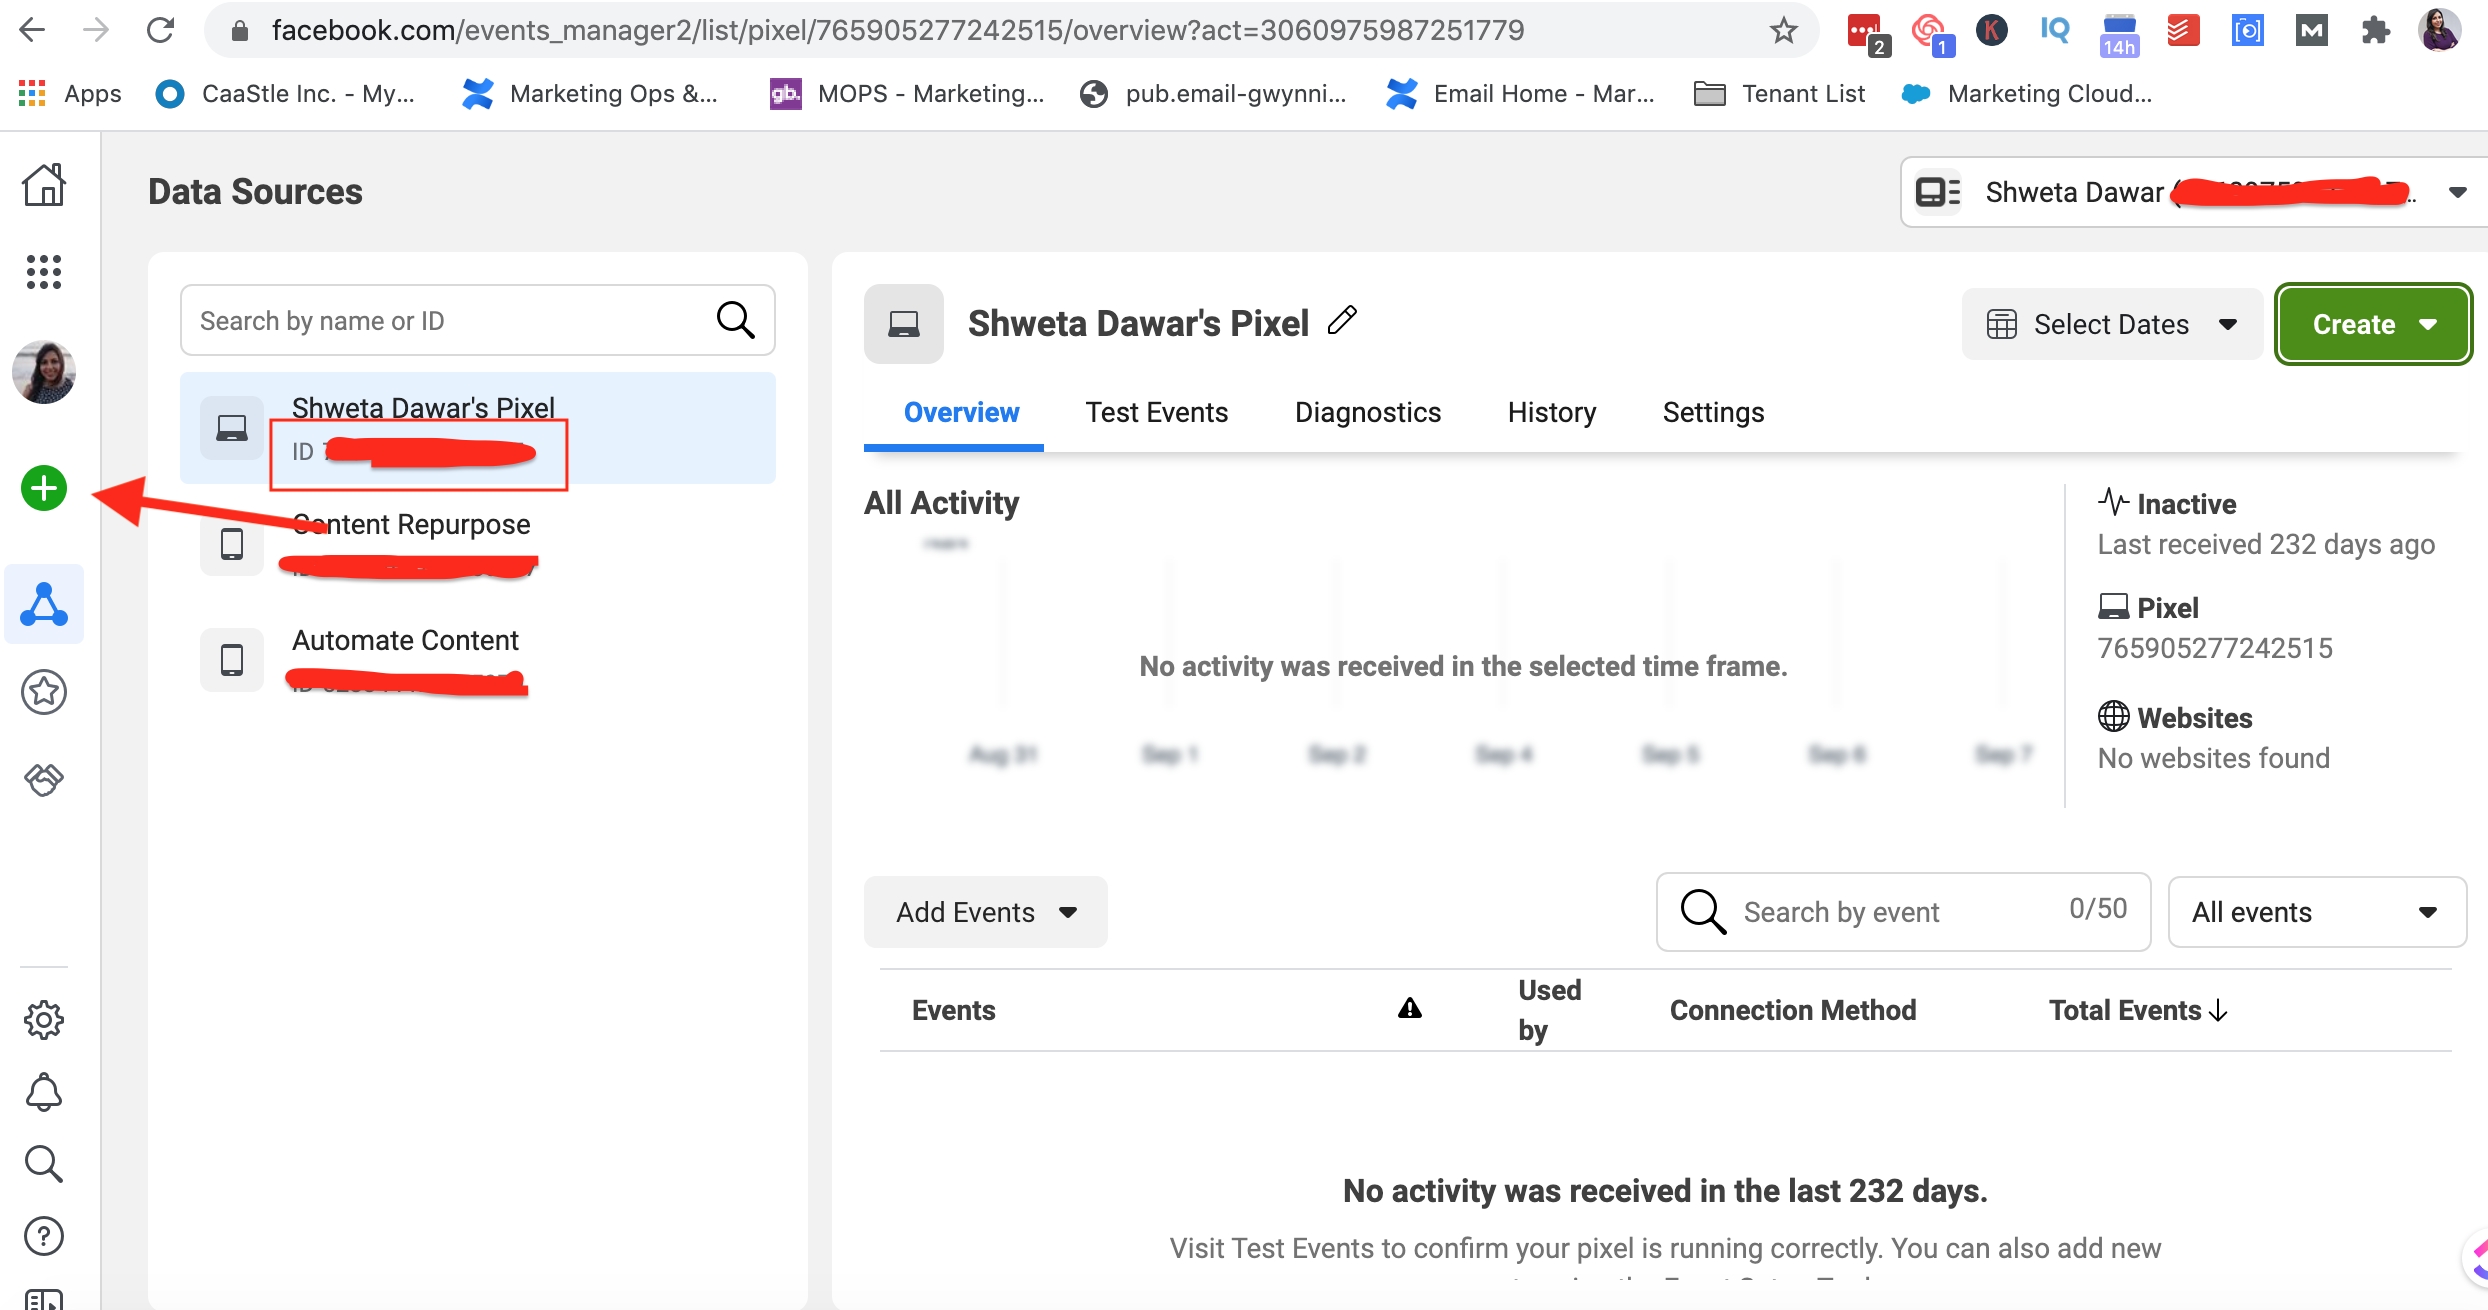
Task: Open Custom Conversions star icon
Action: tap(44, 692)
